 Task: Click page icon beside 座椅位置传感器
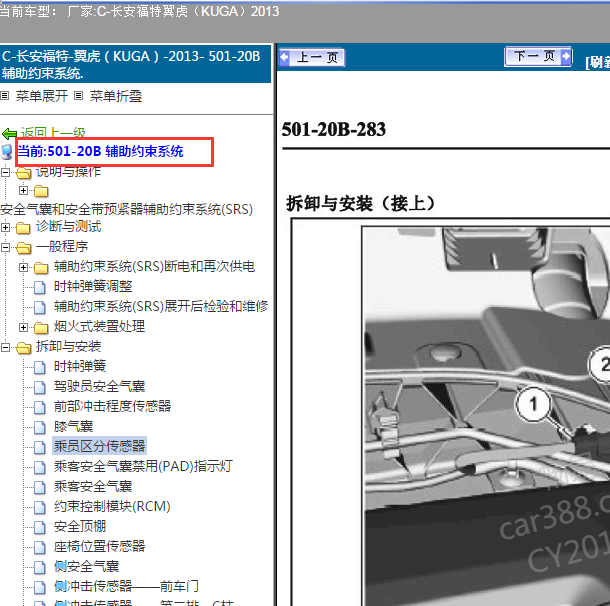(x=40, y=547)
